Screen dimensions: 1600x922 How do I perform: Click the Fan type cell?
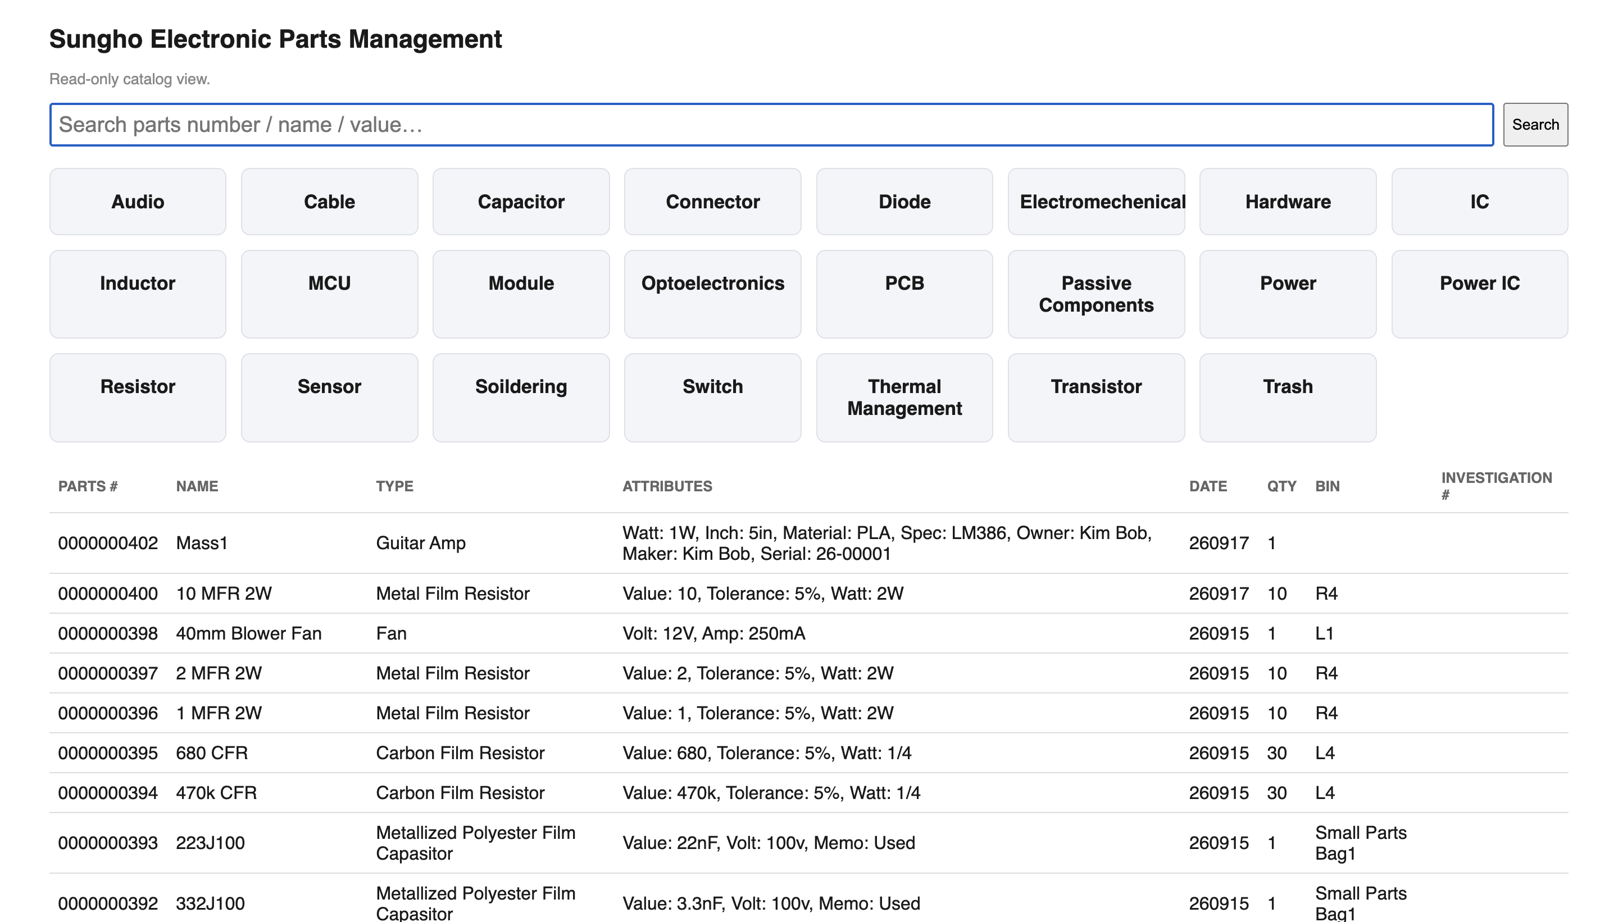pos(391,633)
